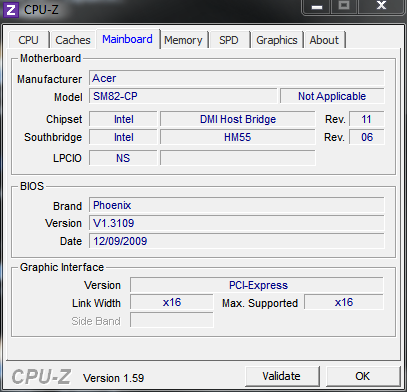The height and width of the screenshot is (392, 407).
Task: Click the chipset revision value 11
Action: click(x=367, y=119)
